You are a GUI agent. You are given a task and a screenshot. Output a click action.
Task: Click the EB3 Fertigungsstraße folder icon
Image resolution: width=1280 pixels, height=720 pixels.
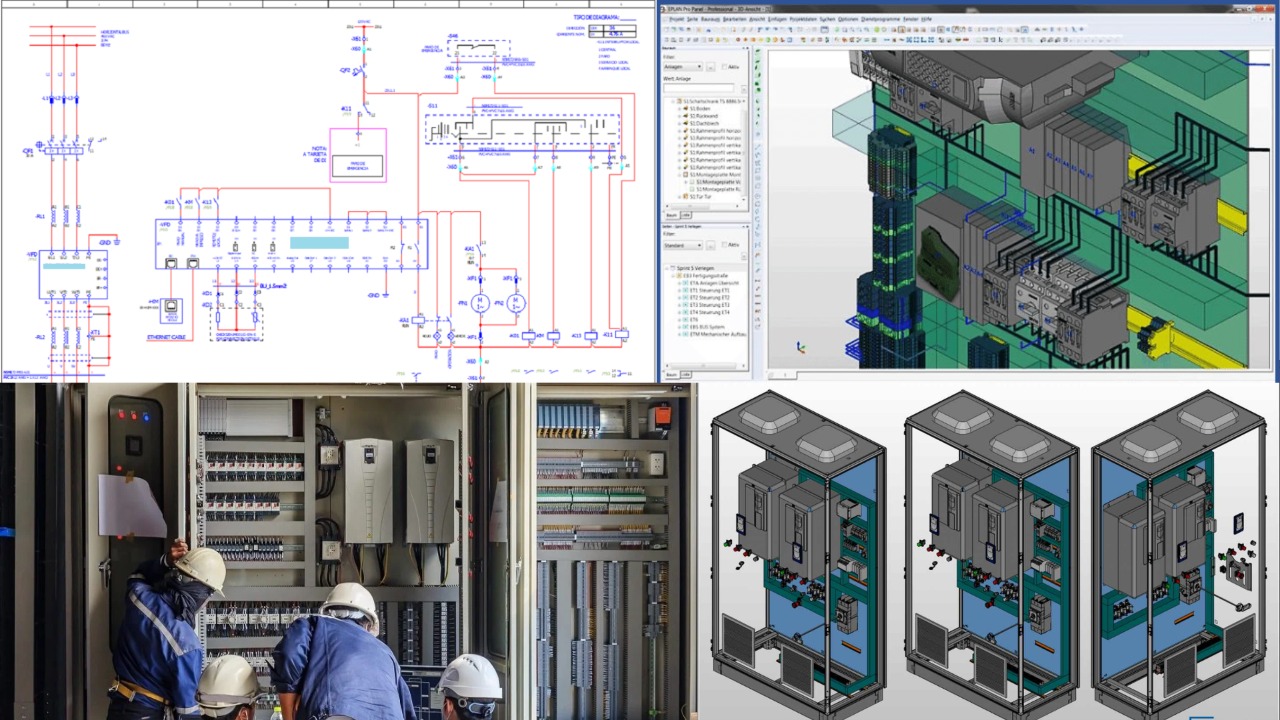point(679,276)
